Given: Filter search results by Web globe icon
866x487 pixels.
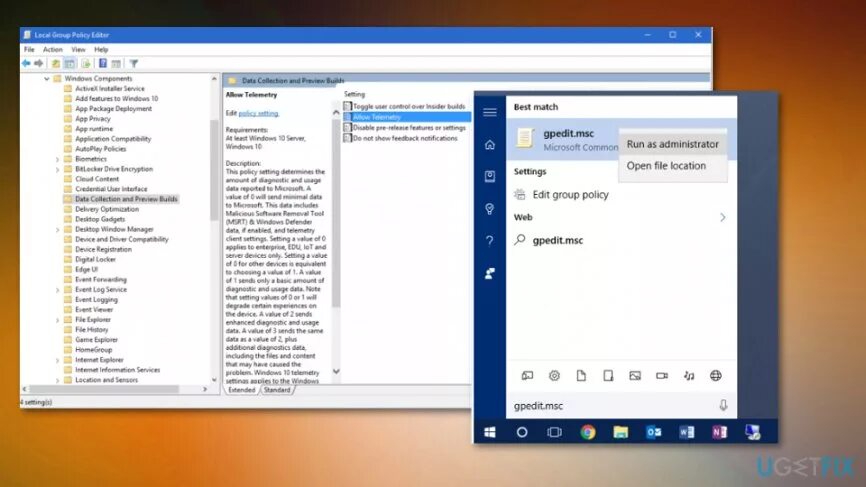Looking at the screenshot, I should 716,375.
